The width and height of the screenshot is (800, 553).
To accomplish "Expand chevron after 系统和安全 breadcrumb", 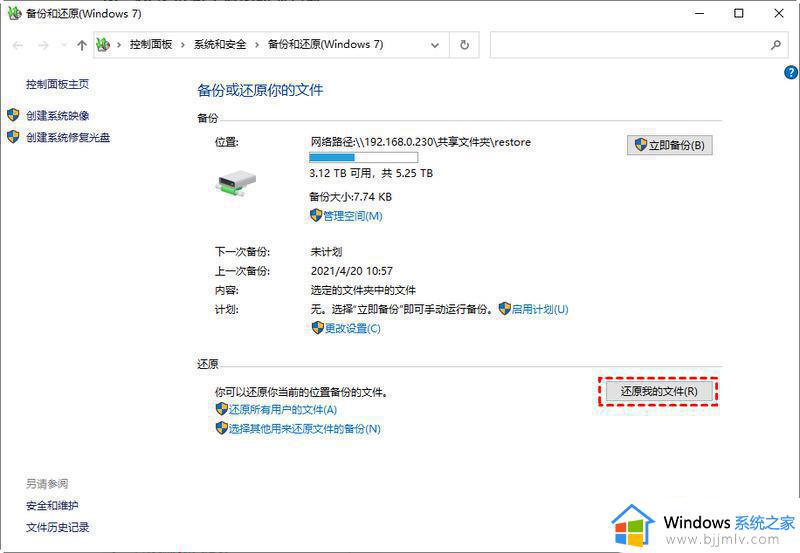I will [x=257, y=45].
